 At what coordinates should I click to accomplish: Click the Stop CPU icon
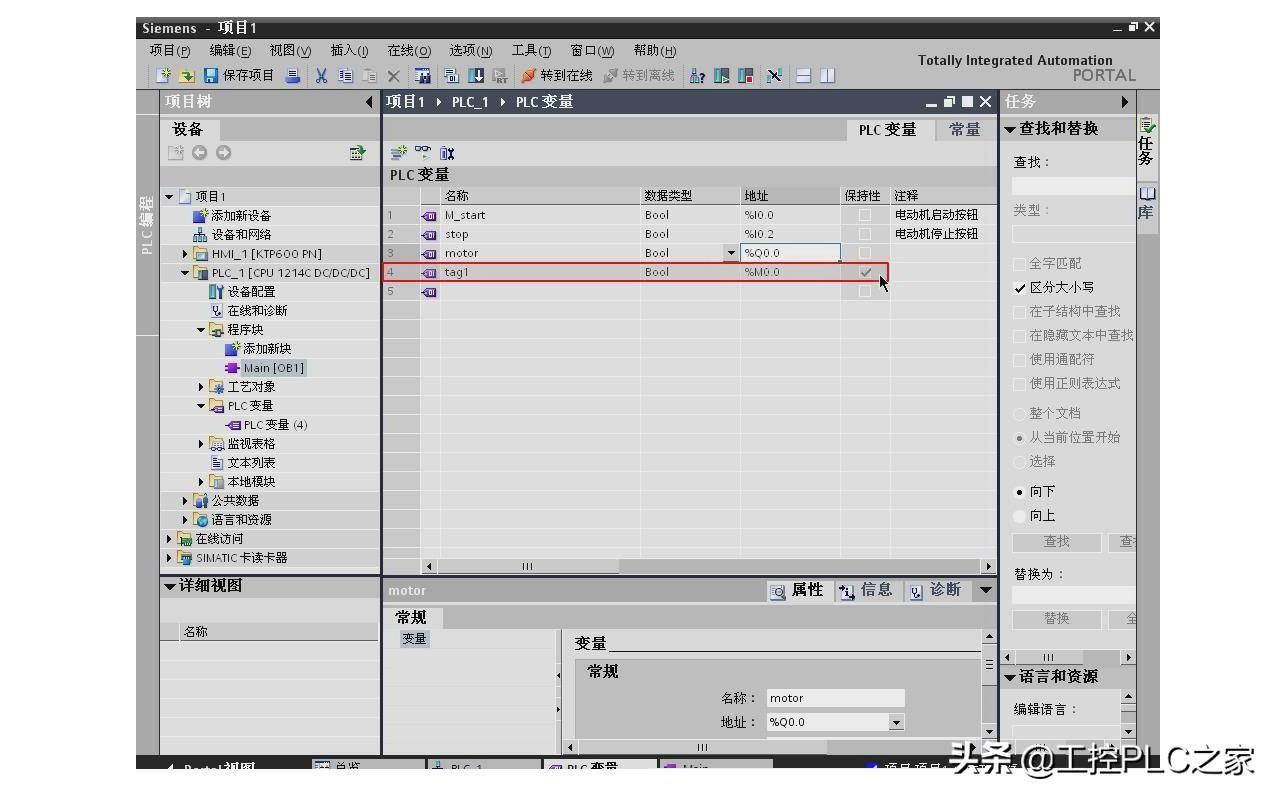(745, 76)
